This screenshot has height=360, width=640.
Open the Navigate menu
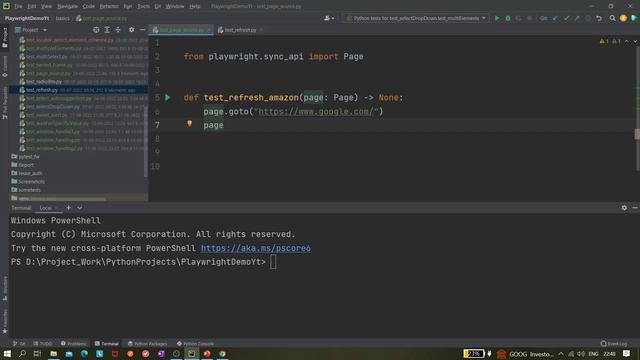click(67, 7)
